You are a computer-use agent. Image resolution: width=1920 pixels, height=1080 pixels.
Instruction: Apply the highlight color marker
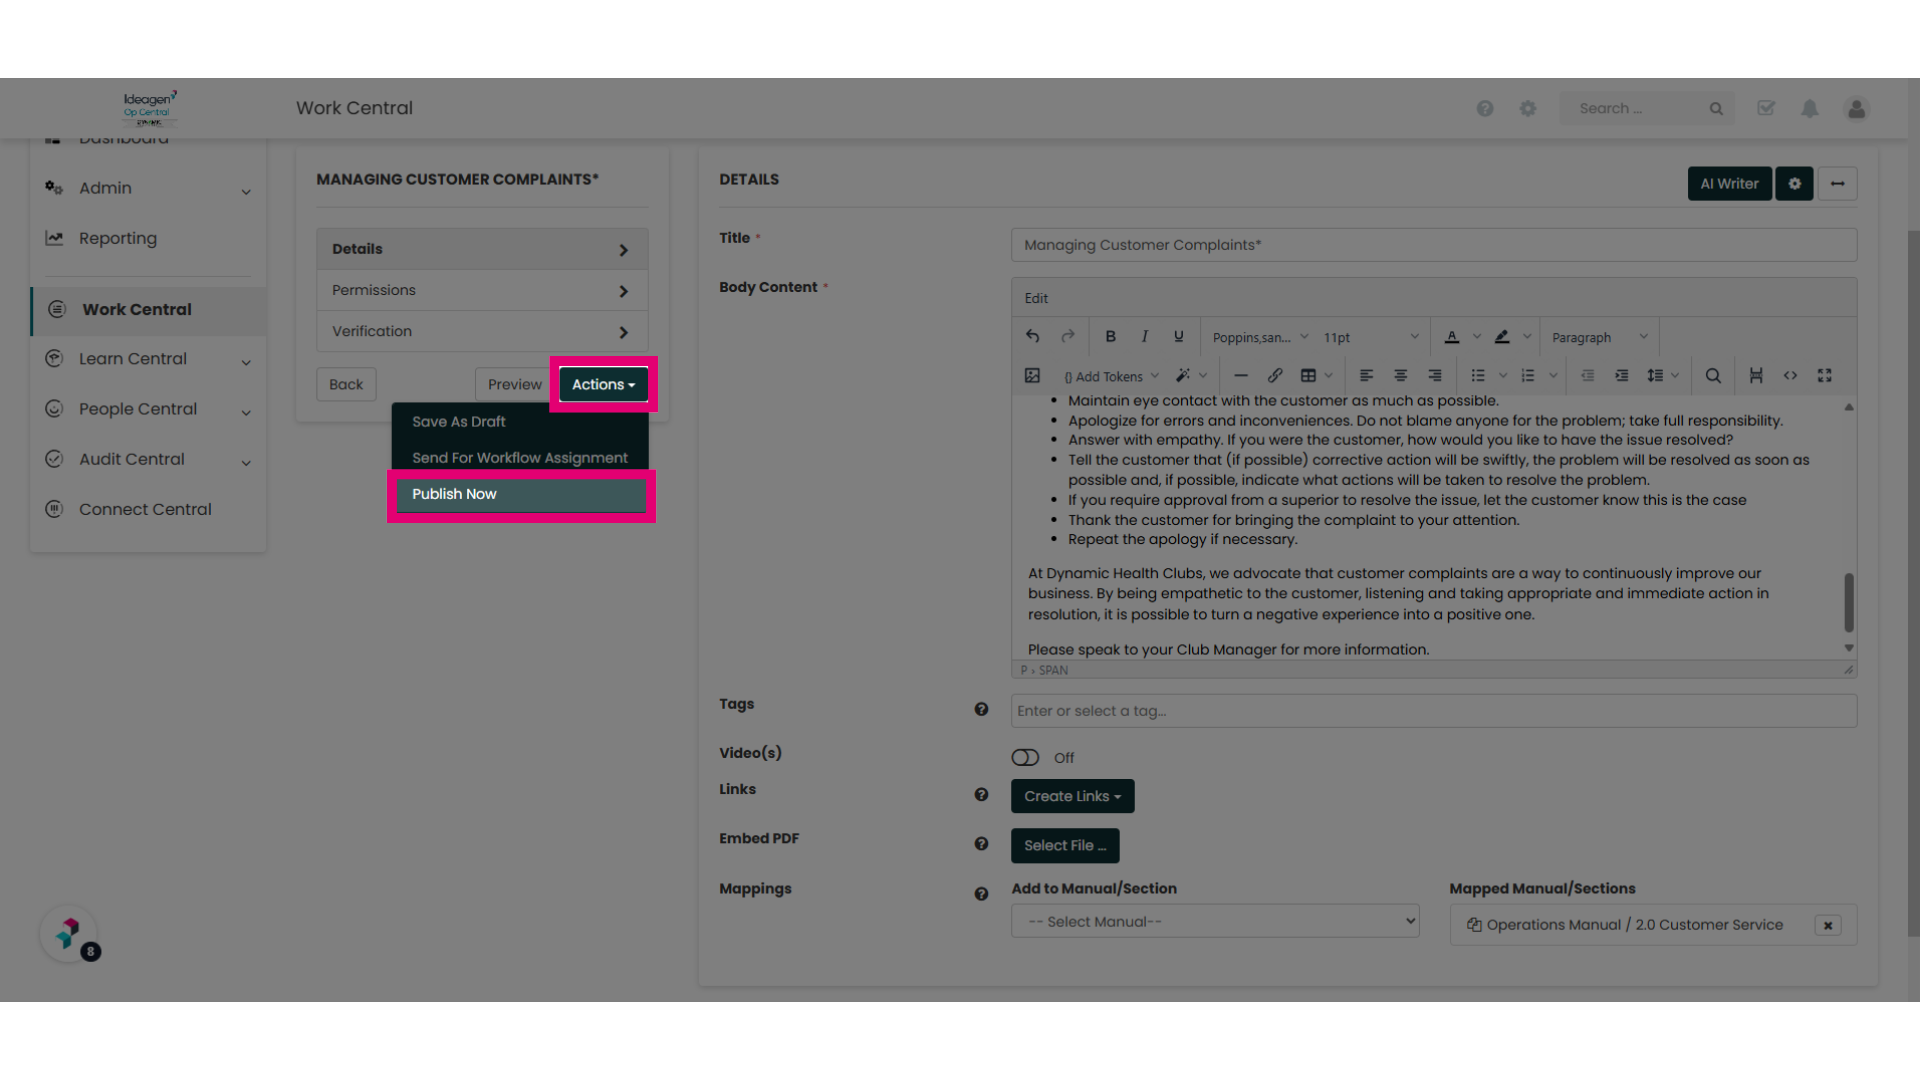point(1502,337)
